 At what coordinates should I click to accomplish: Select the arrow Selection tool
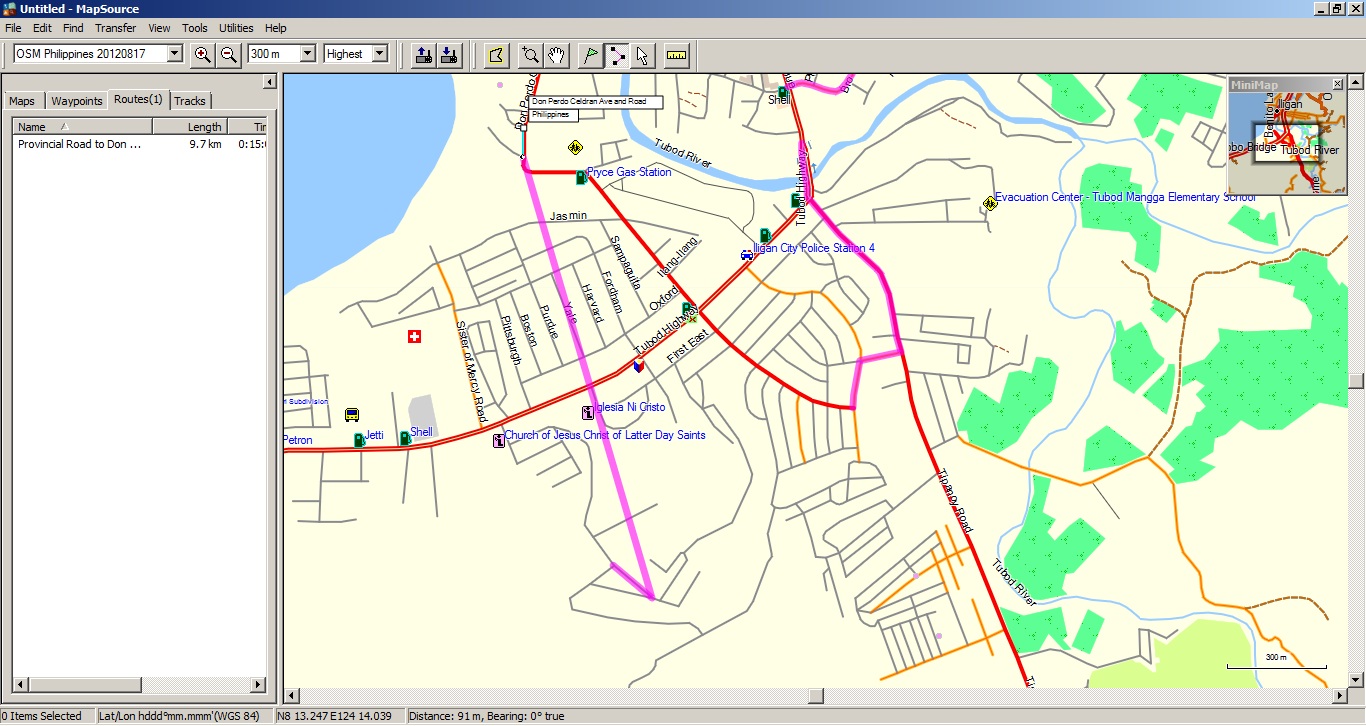pos(642,55)
